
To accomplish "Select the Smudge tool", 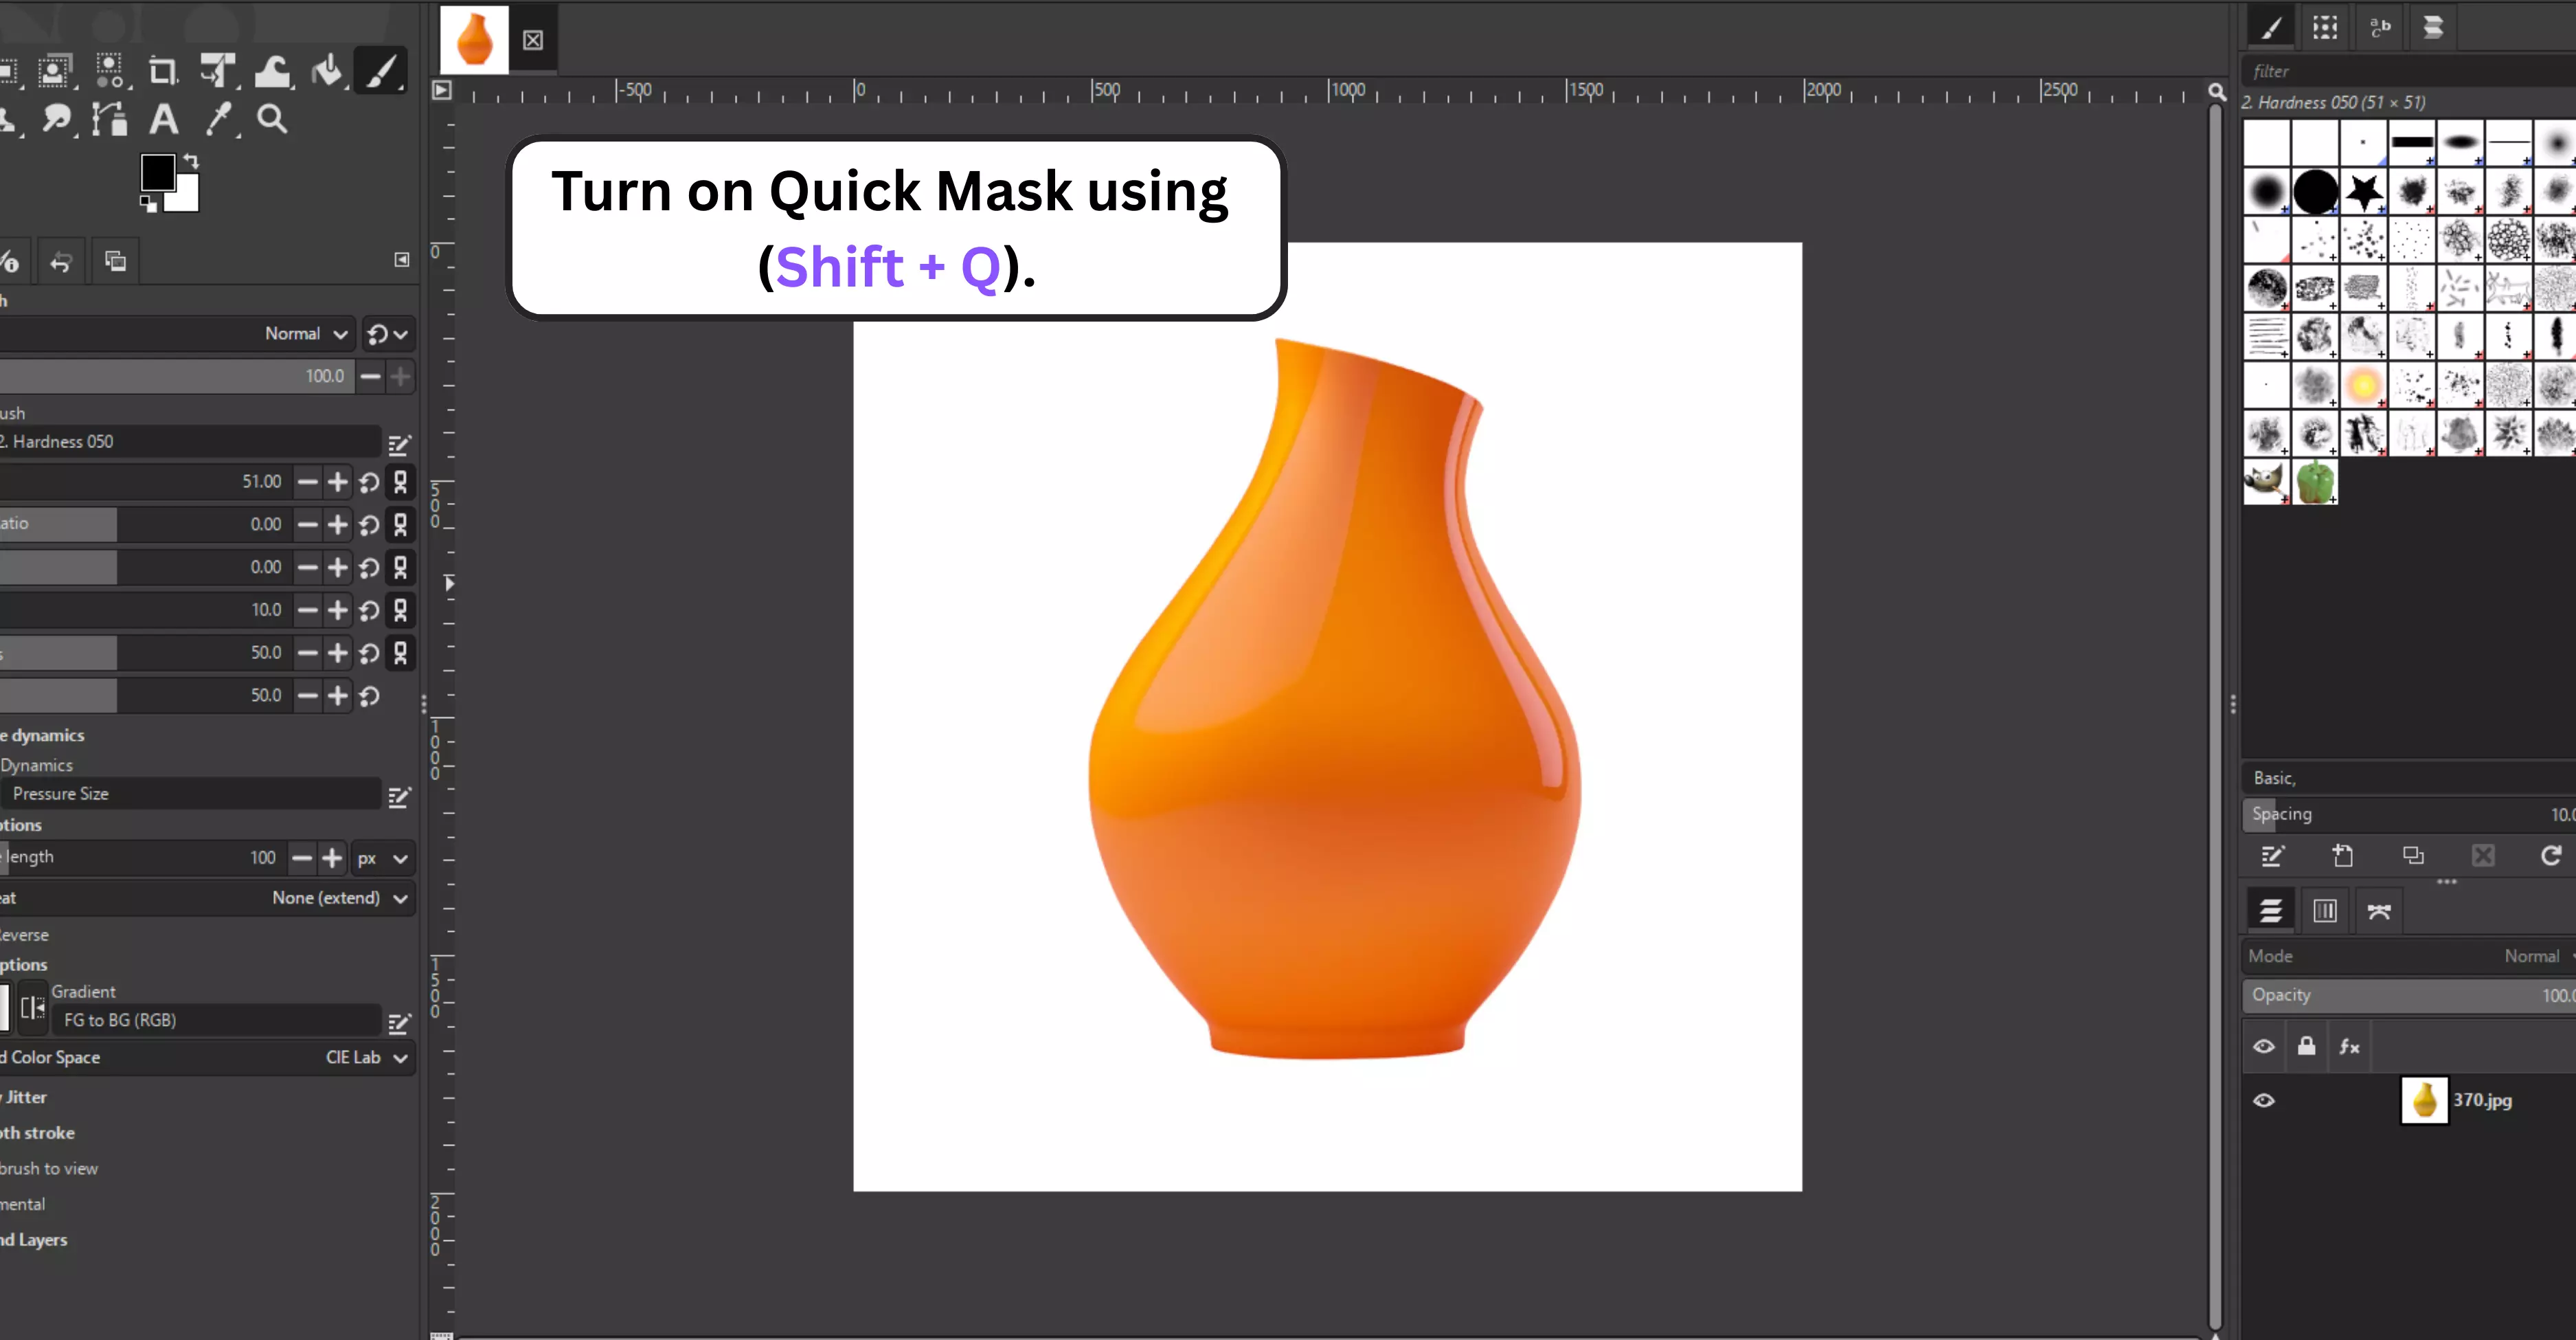I will point(56,120).
